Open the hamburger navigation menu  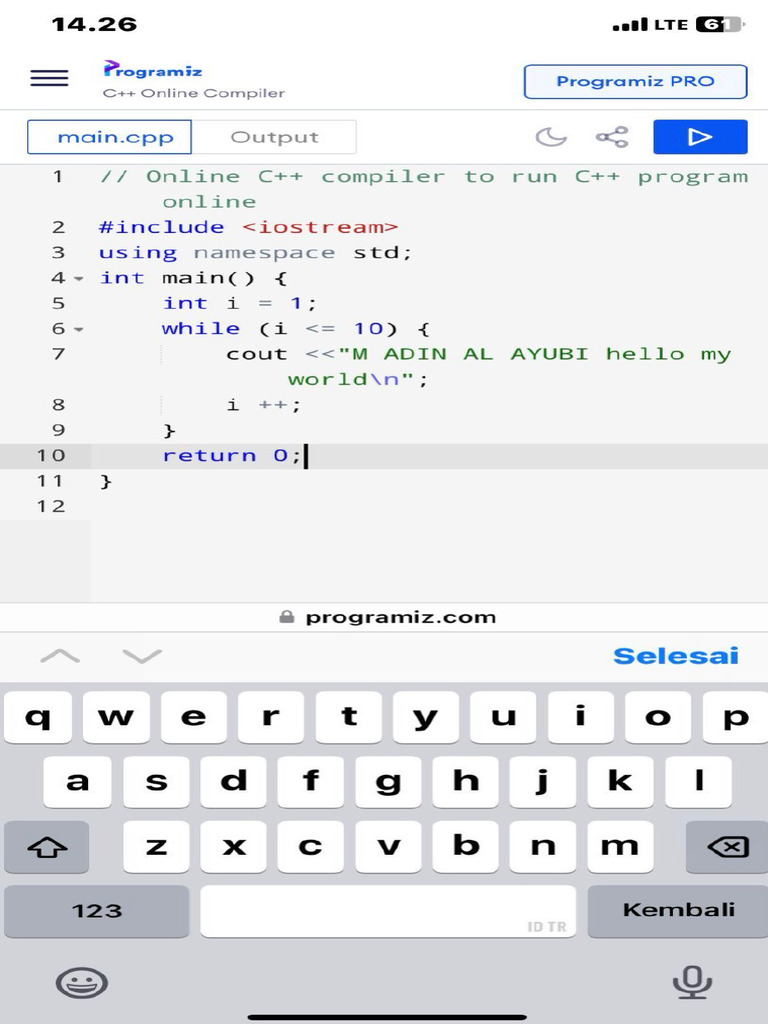[49, 78]
